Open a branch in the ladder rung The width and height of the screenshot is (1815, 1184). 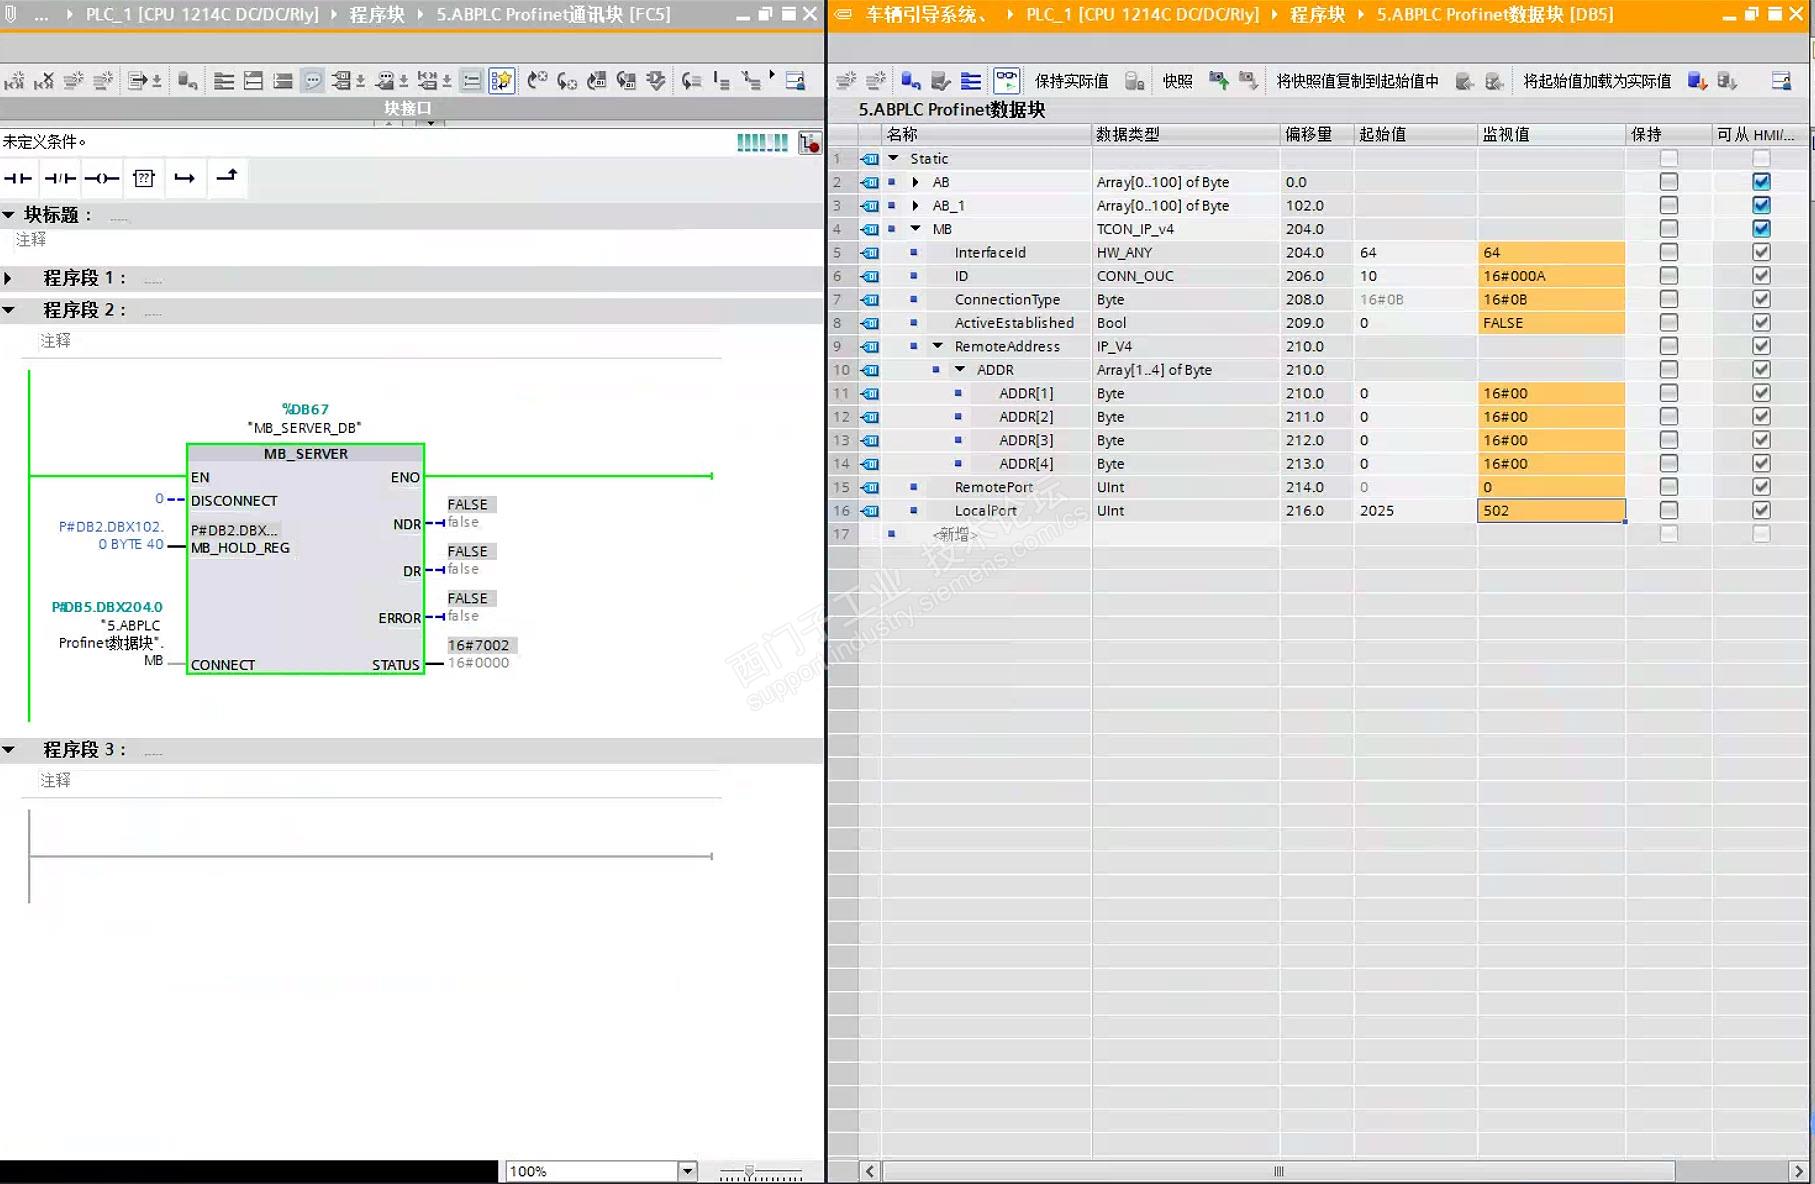(185, 178)
